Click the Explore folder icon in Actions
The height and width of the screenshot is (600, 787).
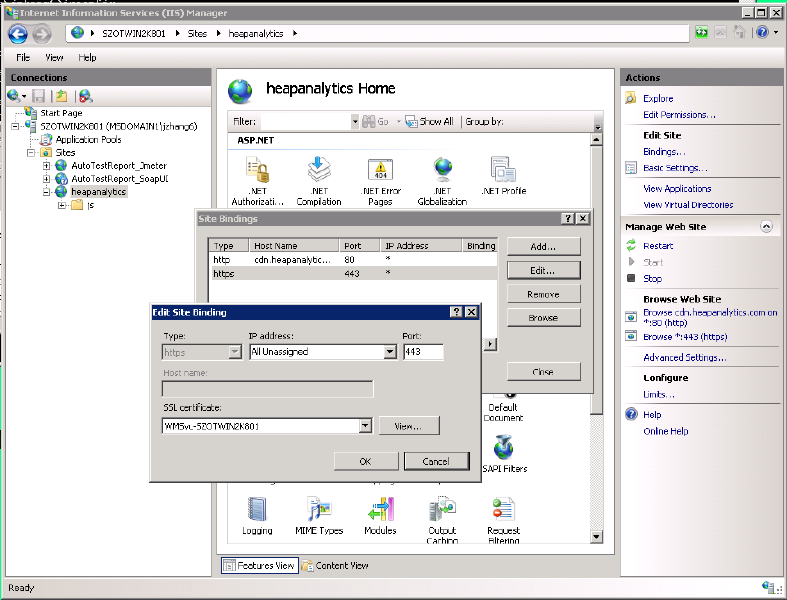click(x=630, y=98)
